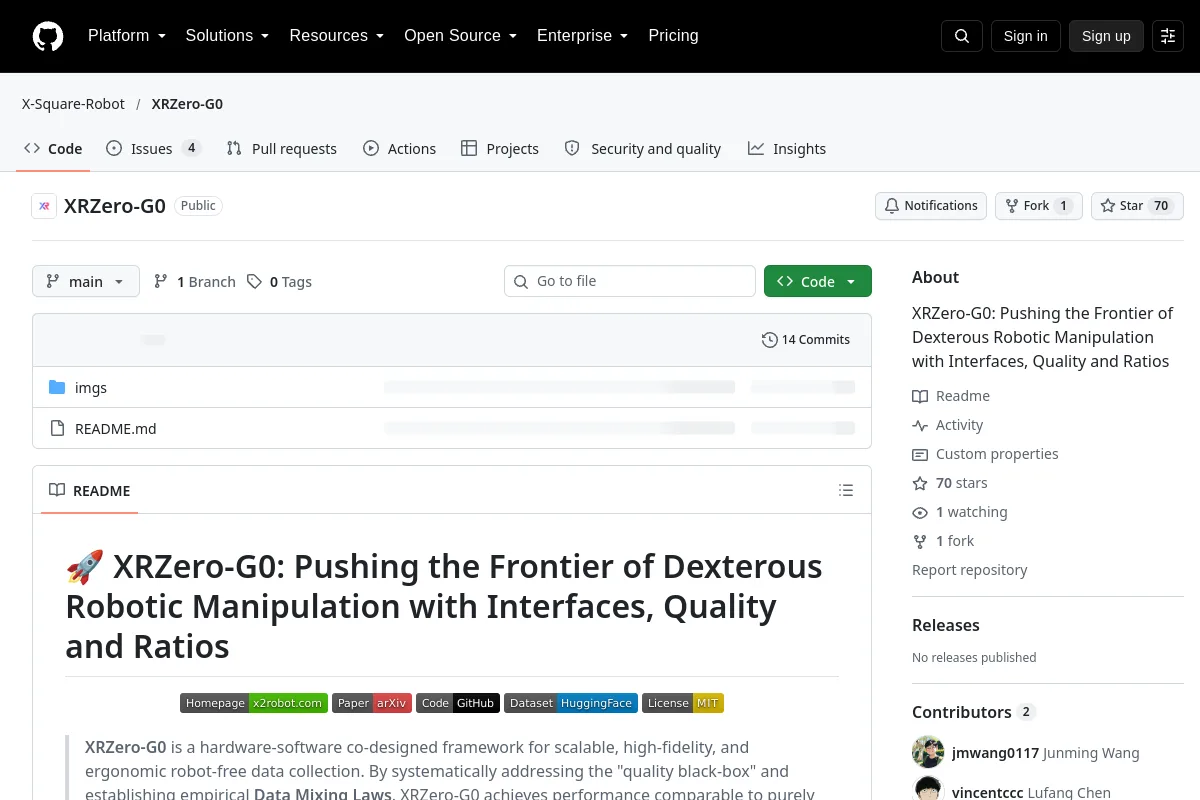Open Custom properties link
Screen dimensions: 1200x800
pyautogui.click(x=985, y=454)
